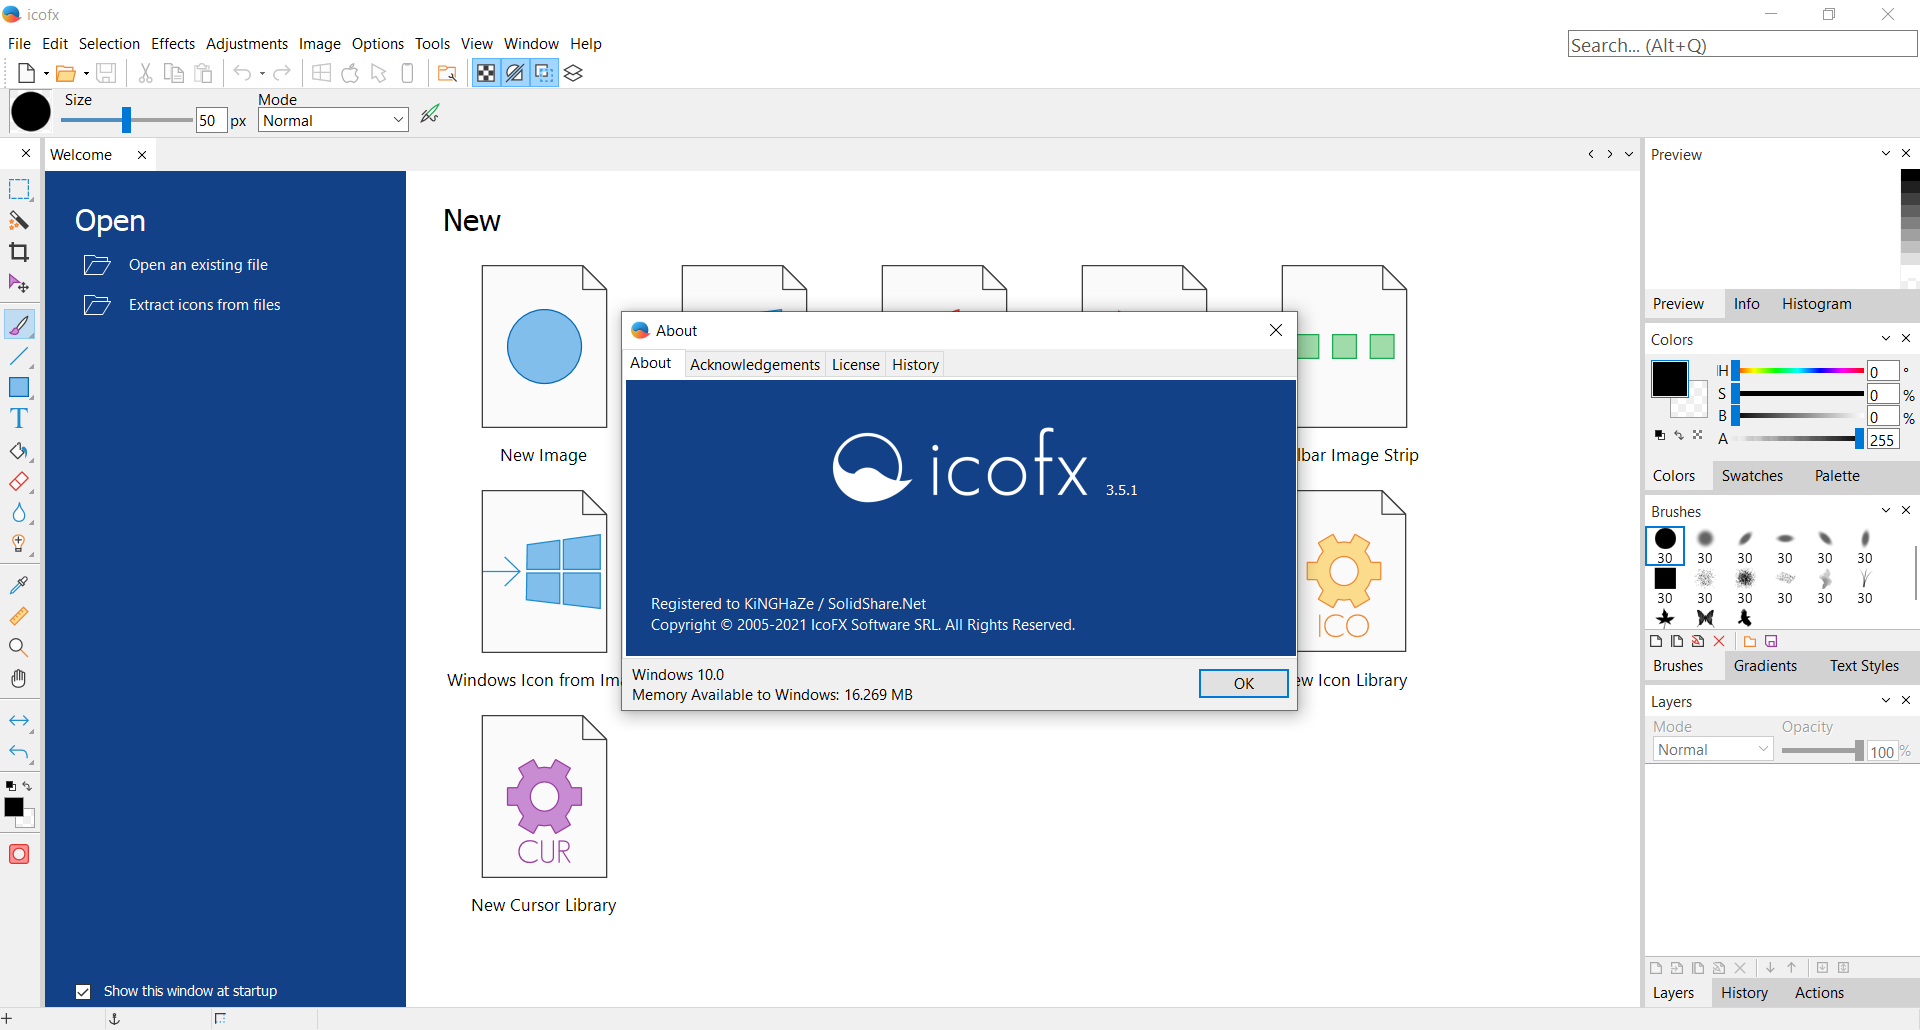
Task: Select the Move selection tool
Action: pyautogui.click(x=19, y=283)
